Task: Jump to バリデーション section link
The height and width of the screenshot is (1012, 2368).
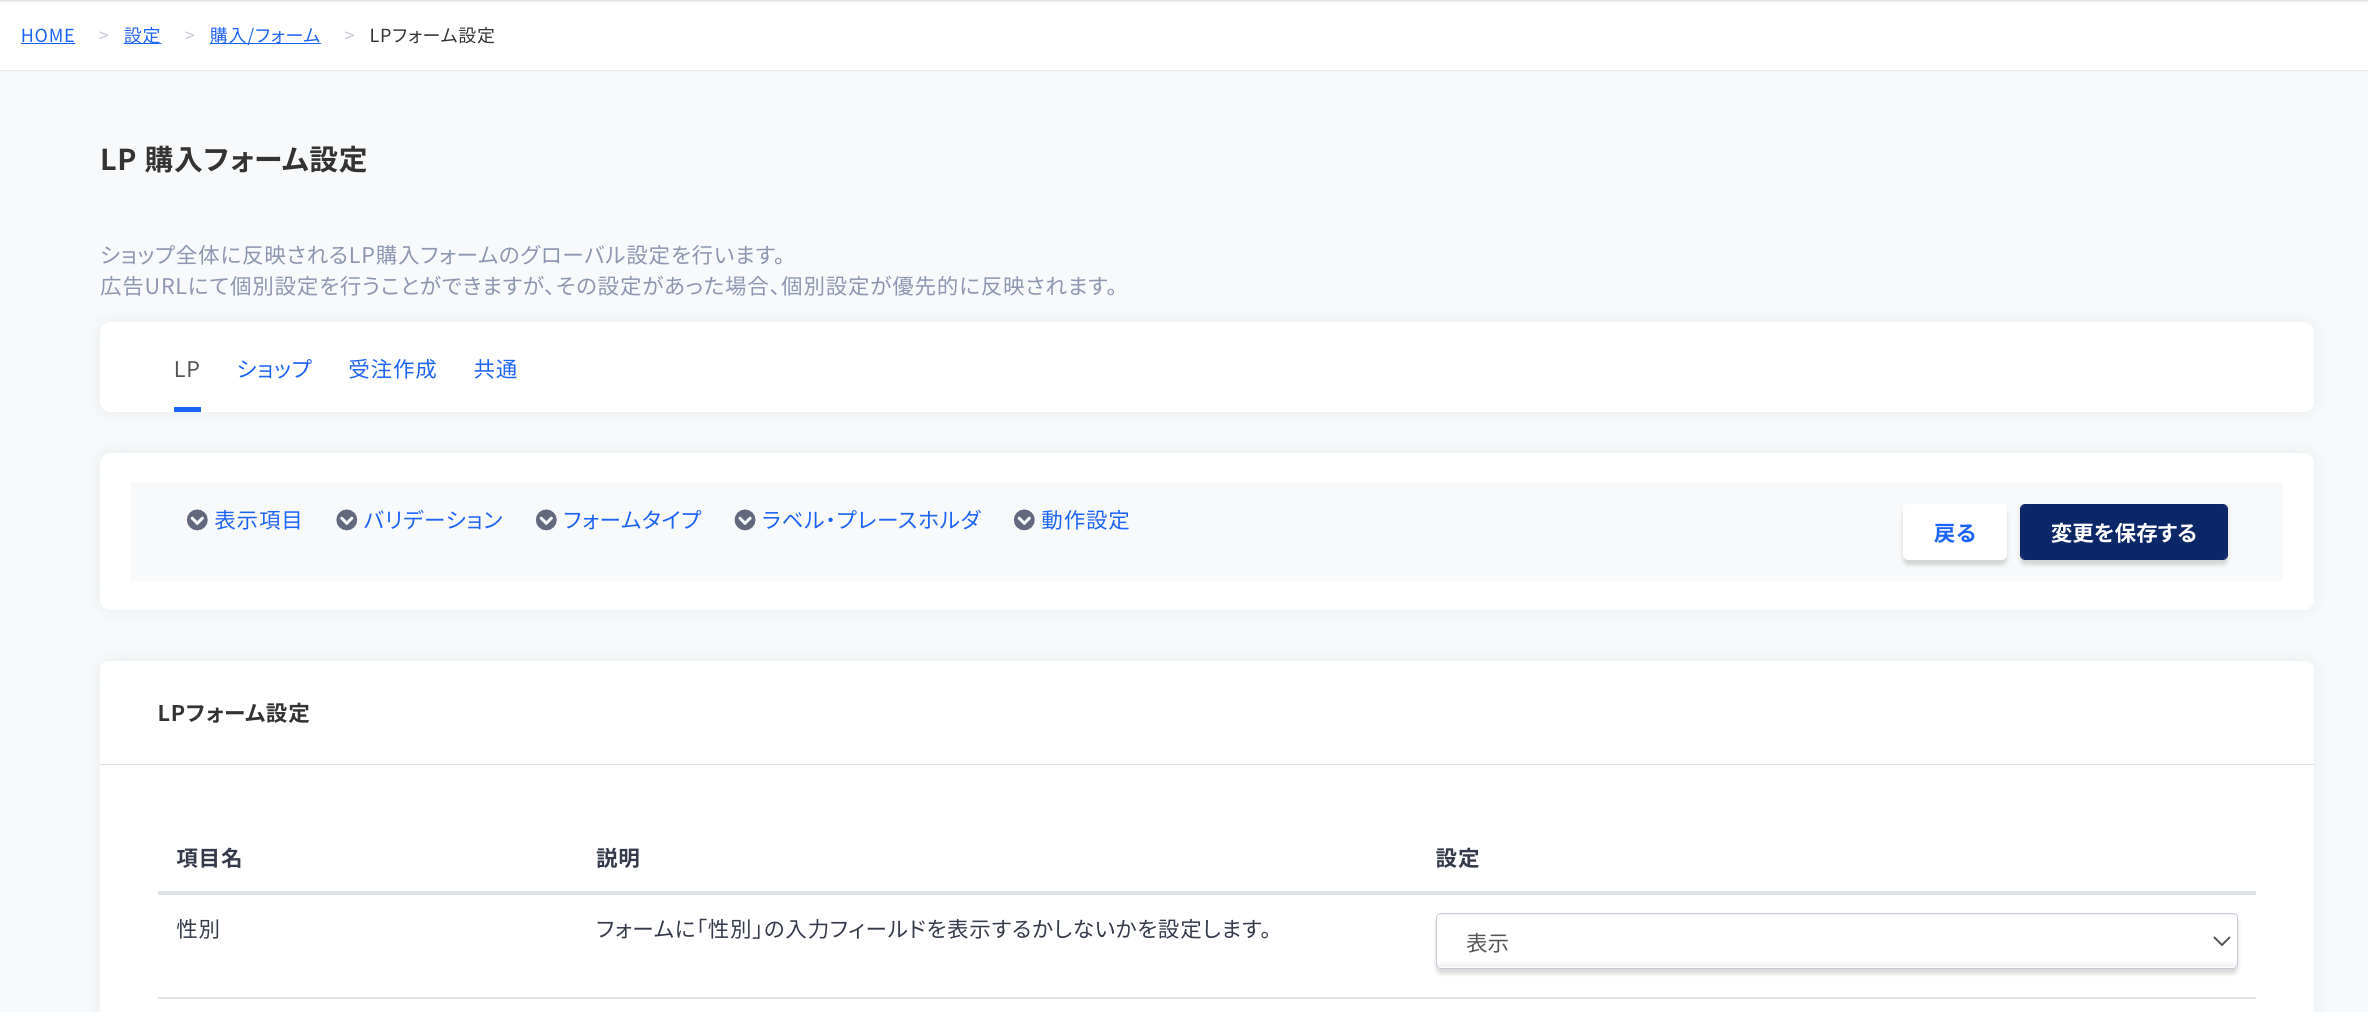Action: pos(433,520)
